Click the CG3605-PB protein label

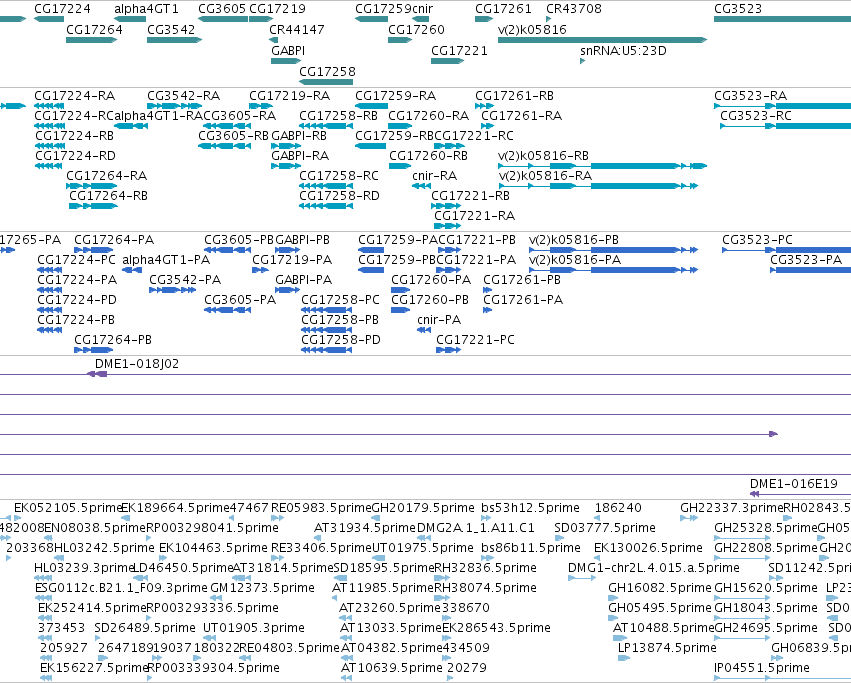pos(239,240)
